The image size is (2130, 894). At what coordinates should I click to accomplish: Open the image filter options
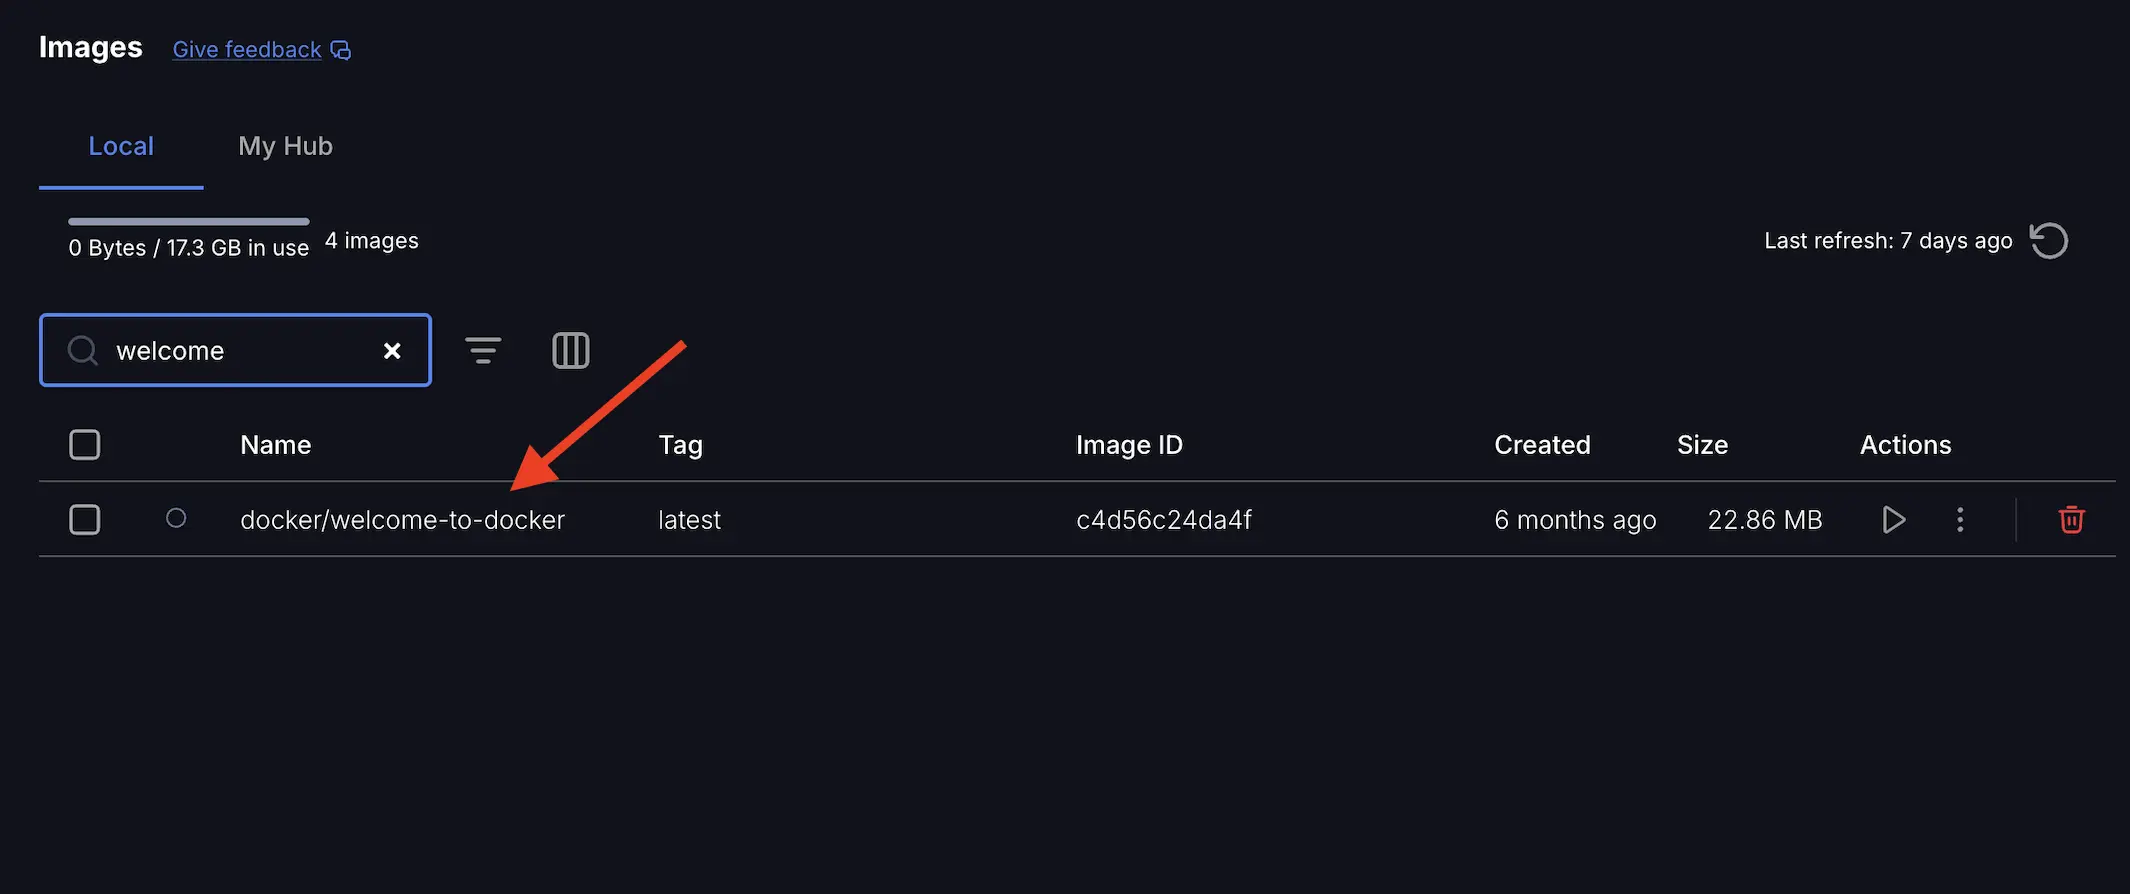[483, 350]
